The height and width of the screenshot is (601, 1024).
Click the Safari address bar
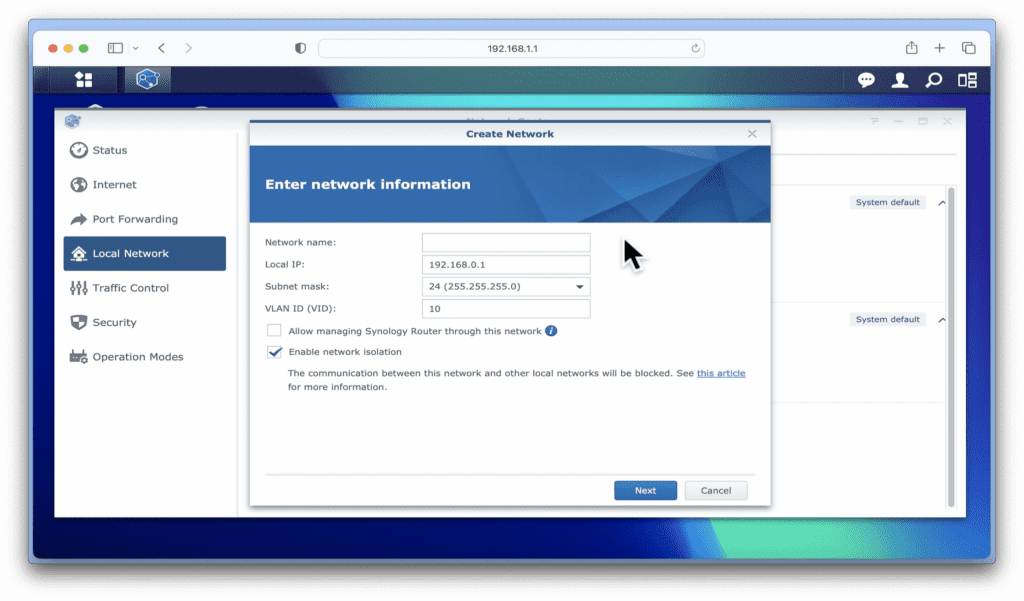(511, 48)
